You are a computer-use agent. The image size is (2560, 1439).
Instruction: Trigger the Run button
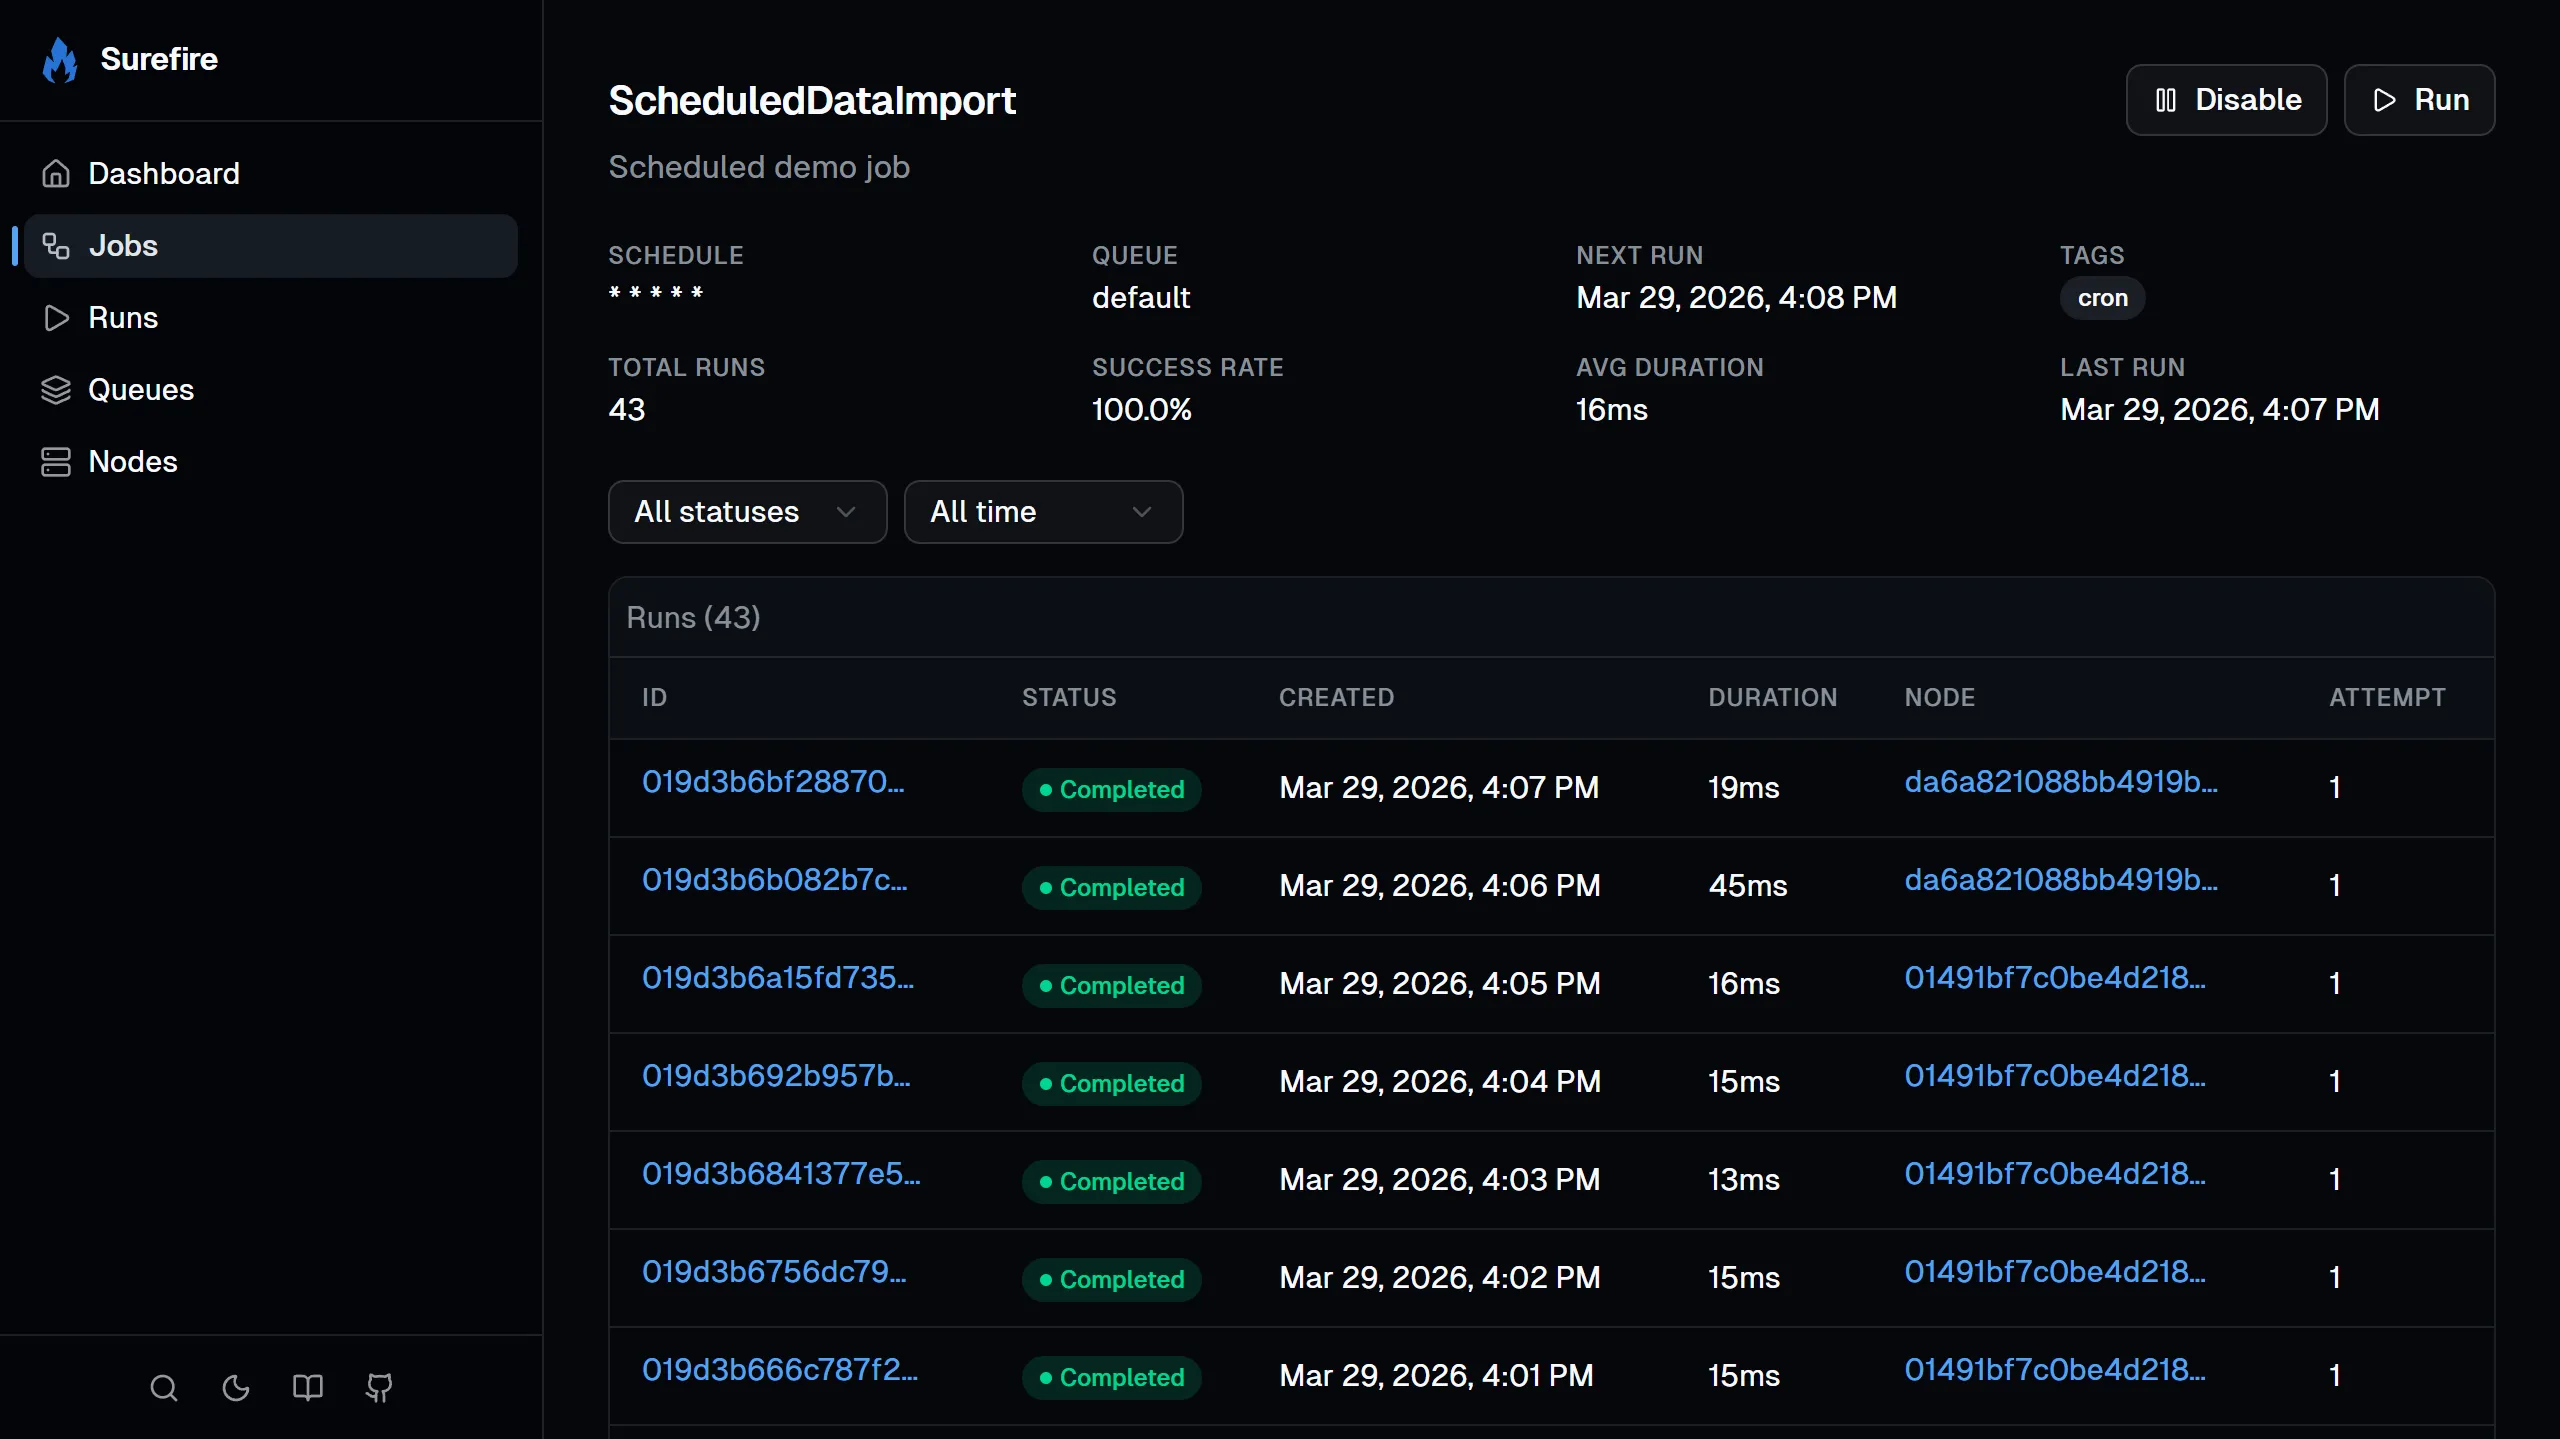coord(2418,100)
